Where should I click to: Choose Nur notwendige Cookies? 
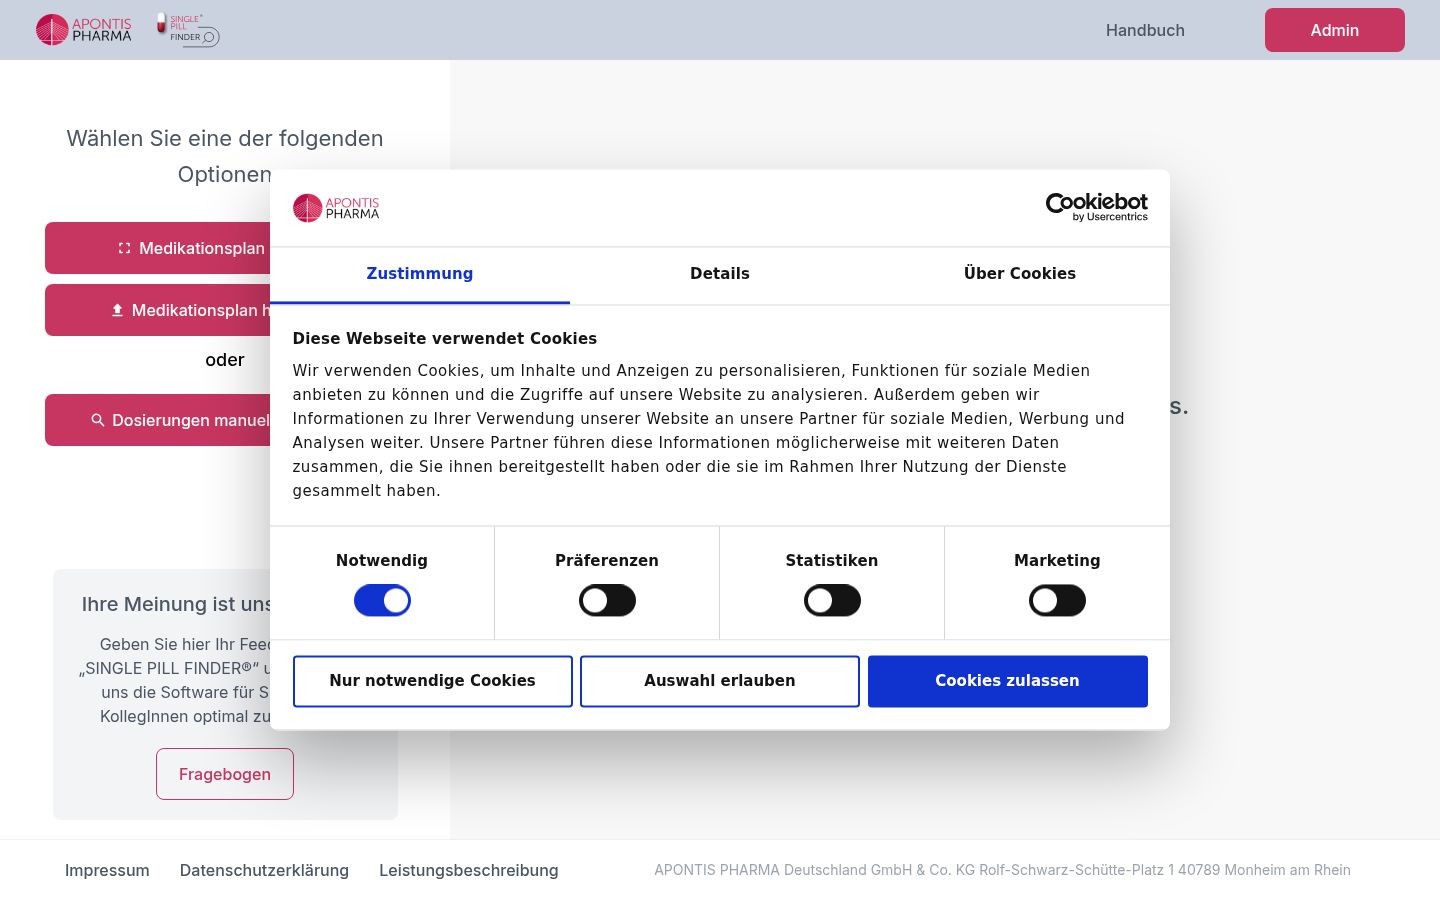pyautogui.click(x=433, y=681)
